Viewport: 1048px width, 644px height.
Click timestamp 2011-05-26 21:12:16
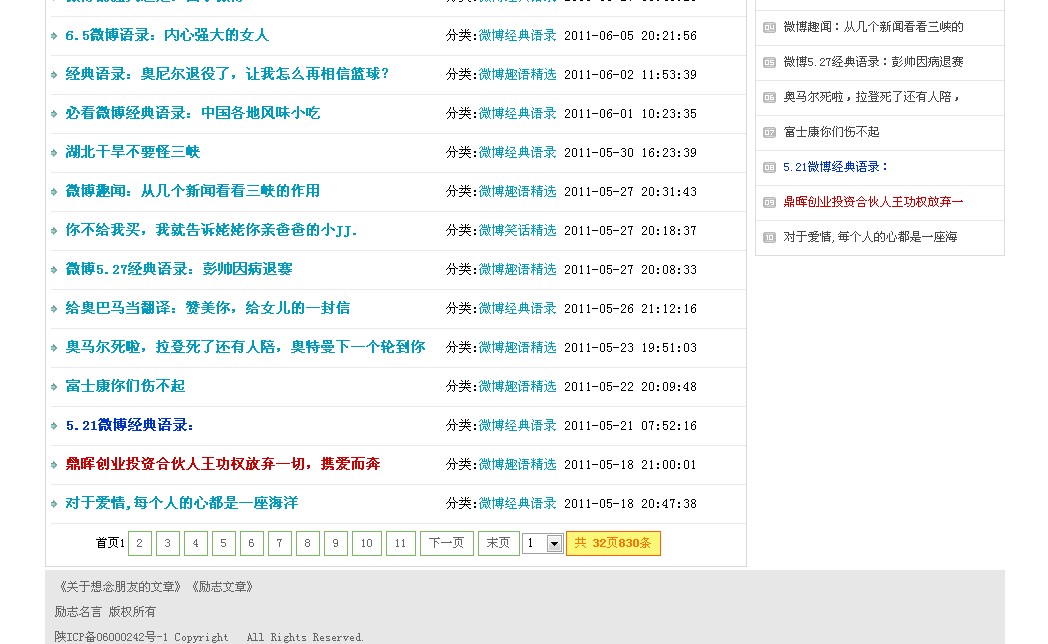pyautogui.click(x=630, y=309)
